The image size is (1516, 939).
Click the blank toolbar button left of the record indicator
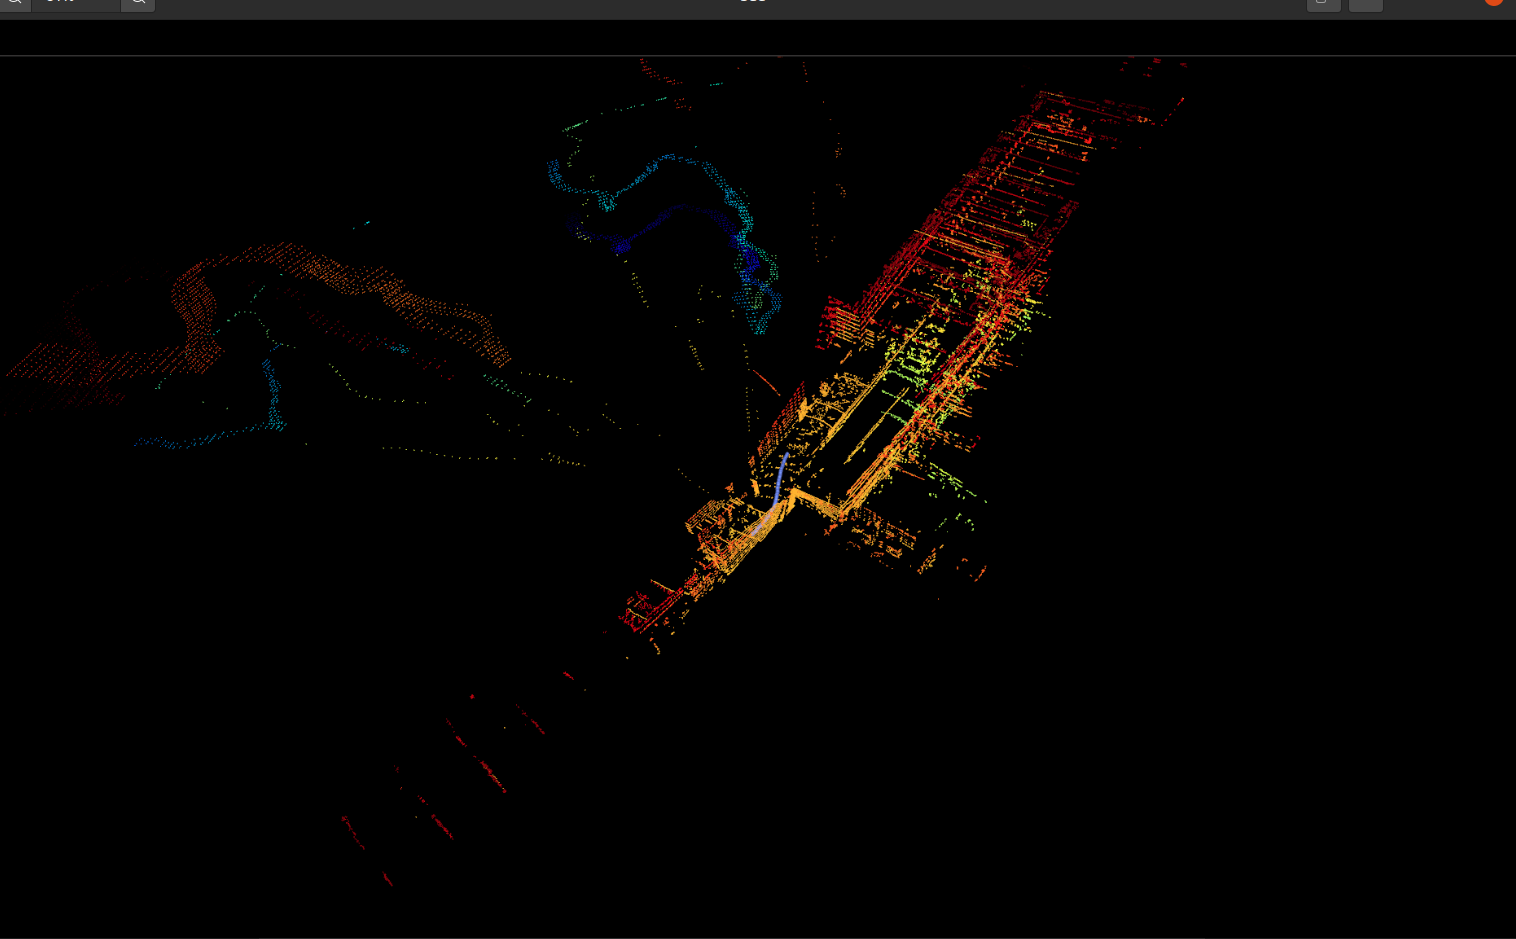1365,5
